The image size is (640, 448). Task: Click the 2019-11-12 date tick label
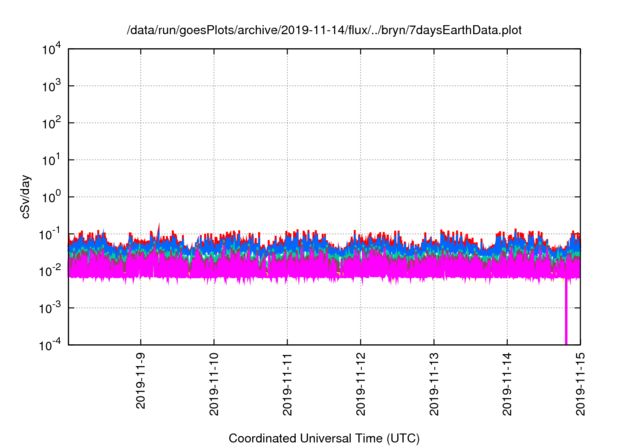tap(360, 384)
